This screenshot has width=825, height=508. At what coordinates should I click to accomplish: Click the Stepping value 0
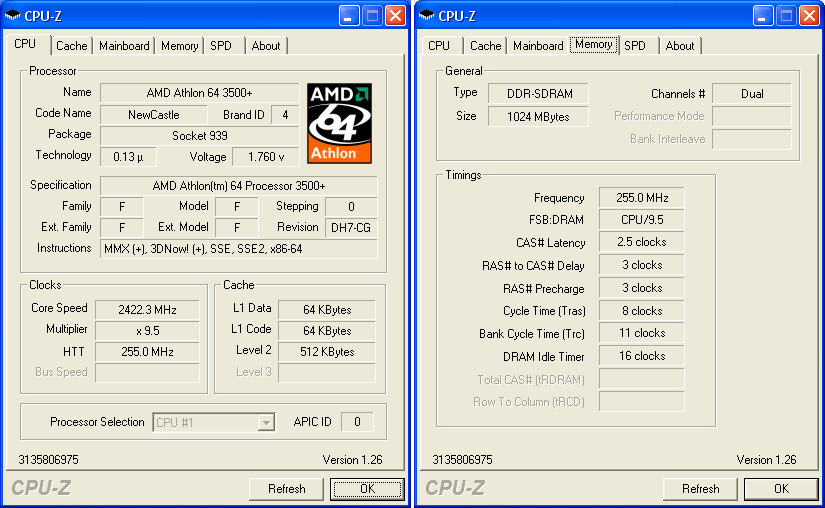coord(351,207)
